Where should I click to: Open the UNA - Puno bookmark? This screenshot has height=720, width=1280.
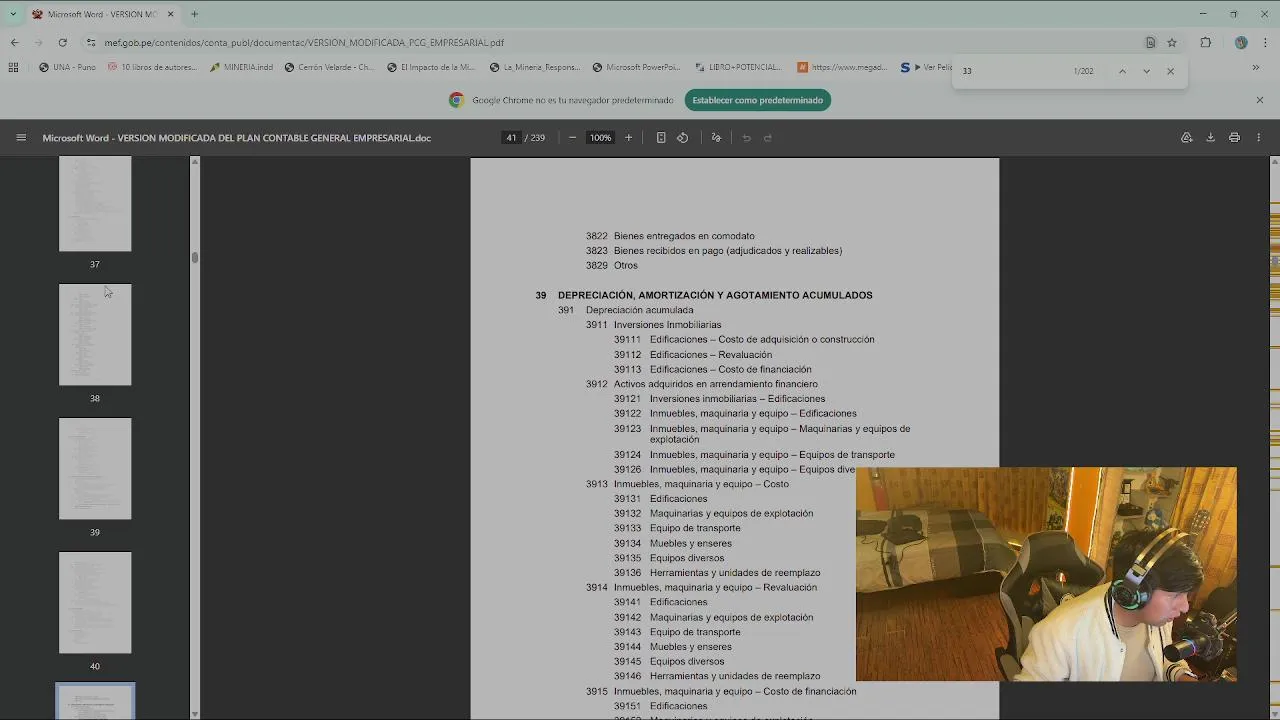coord(67,67)
